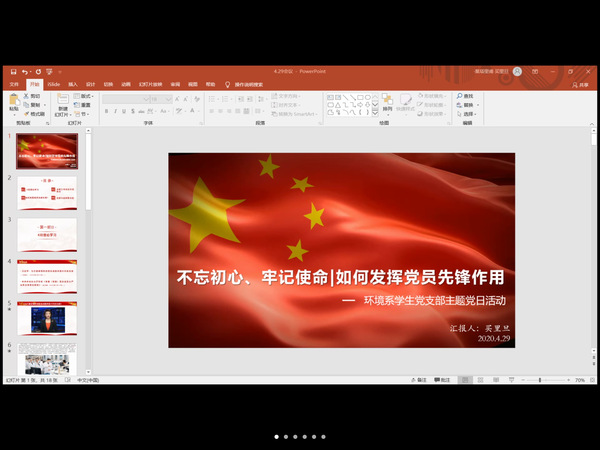Toggle Italic text formatting
Image resolution: width=600 pixels, height=450 pixels.
113,109
